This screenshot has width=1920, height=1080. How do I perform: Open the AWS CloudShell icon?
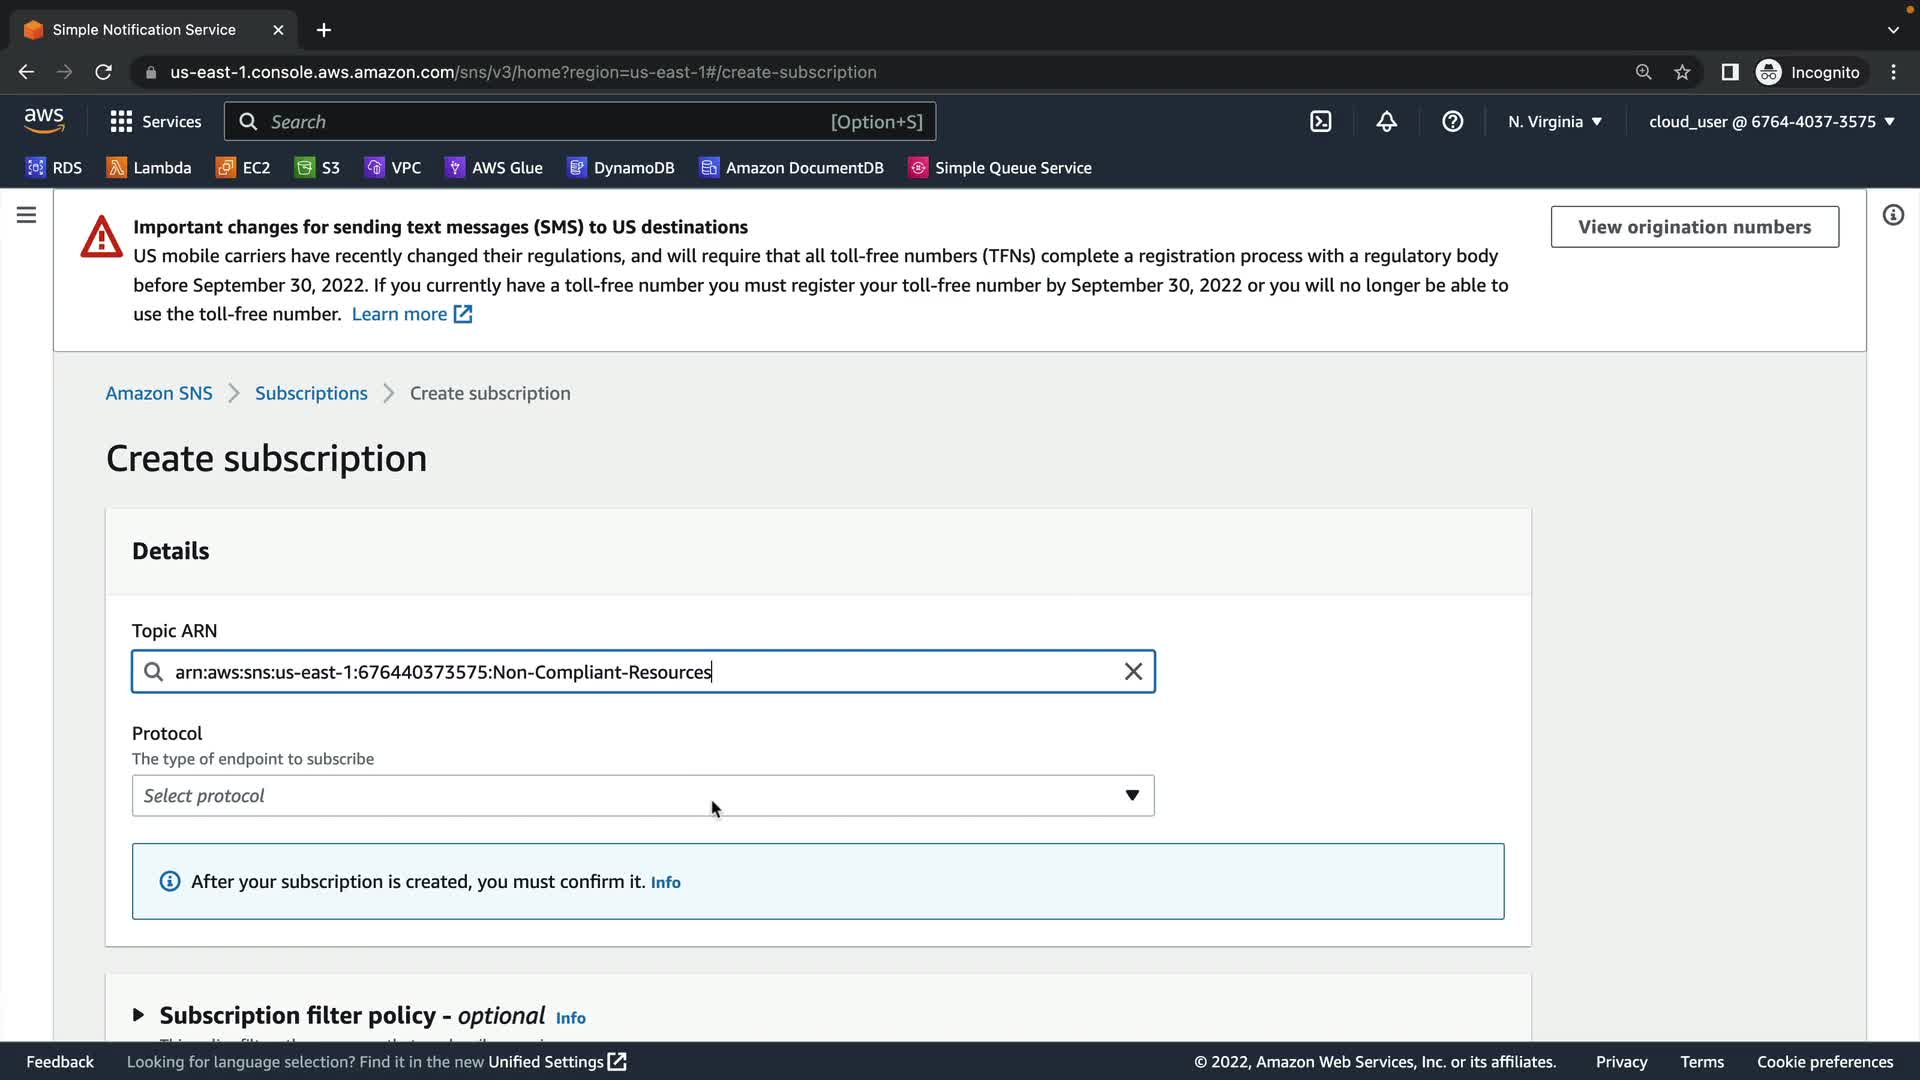click(x=1320, y=122)
